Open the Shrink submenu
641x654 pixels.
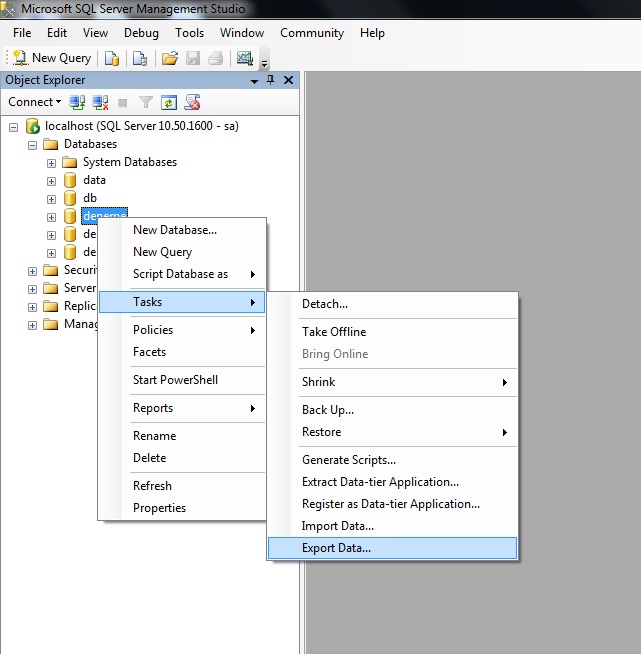[392, 382]
